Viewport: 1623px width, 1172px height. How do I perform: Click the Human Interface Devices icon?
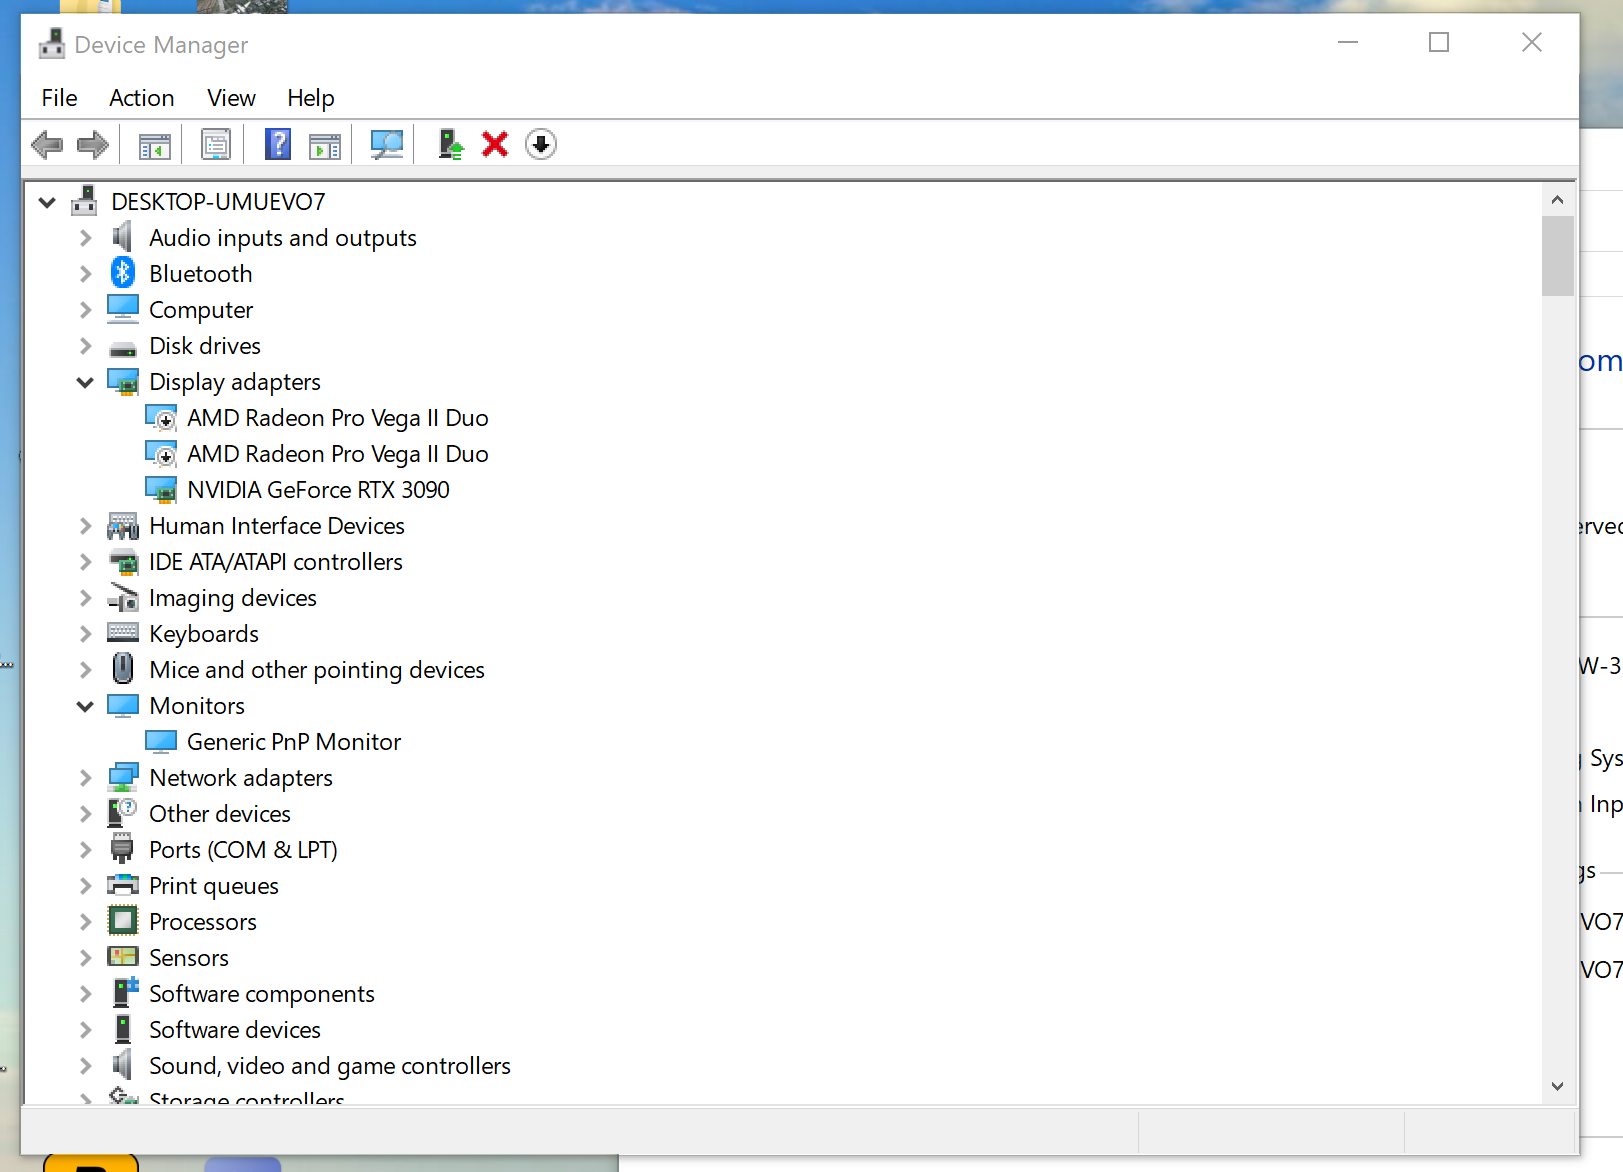[x=123, y=526]
